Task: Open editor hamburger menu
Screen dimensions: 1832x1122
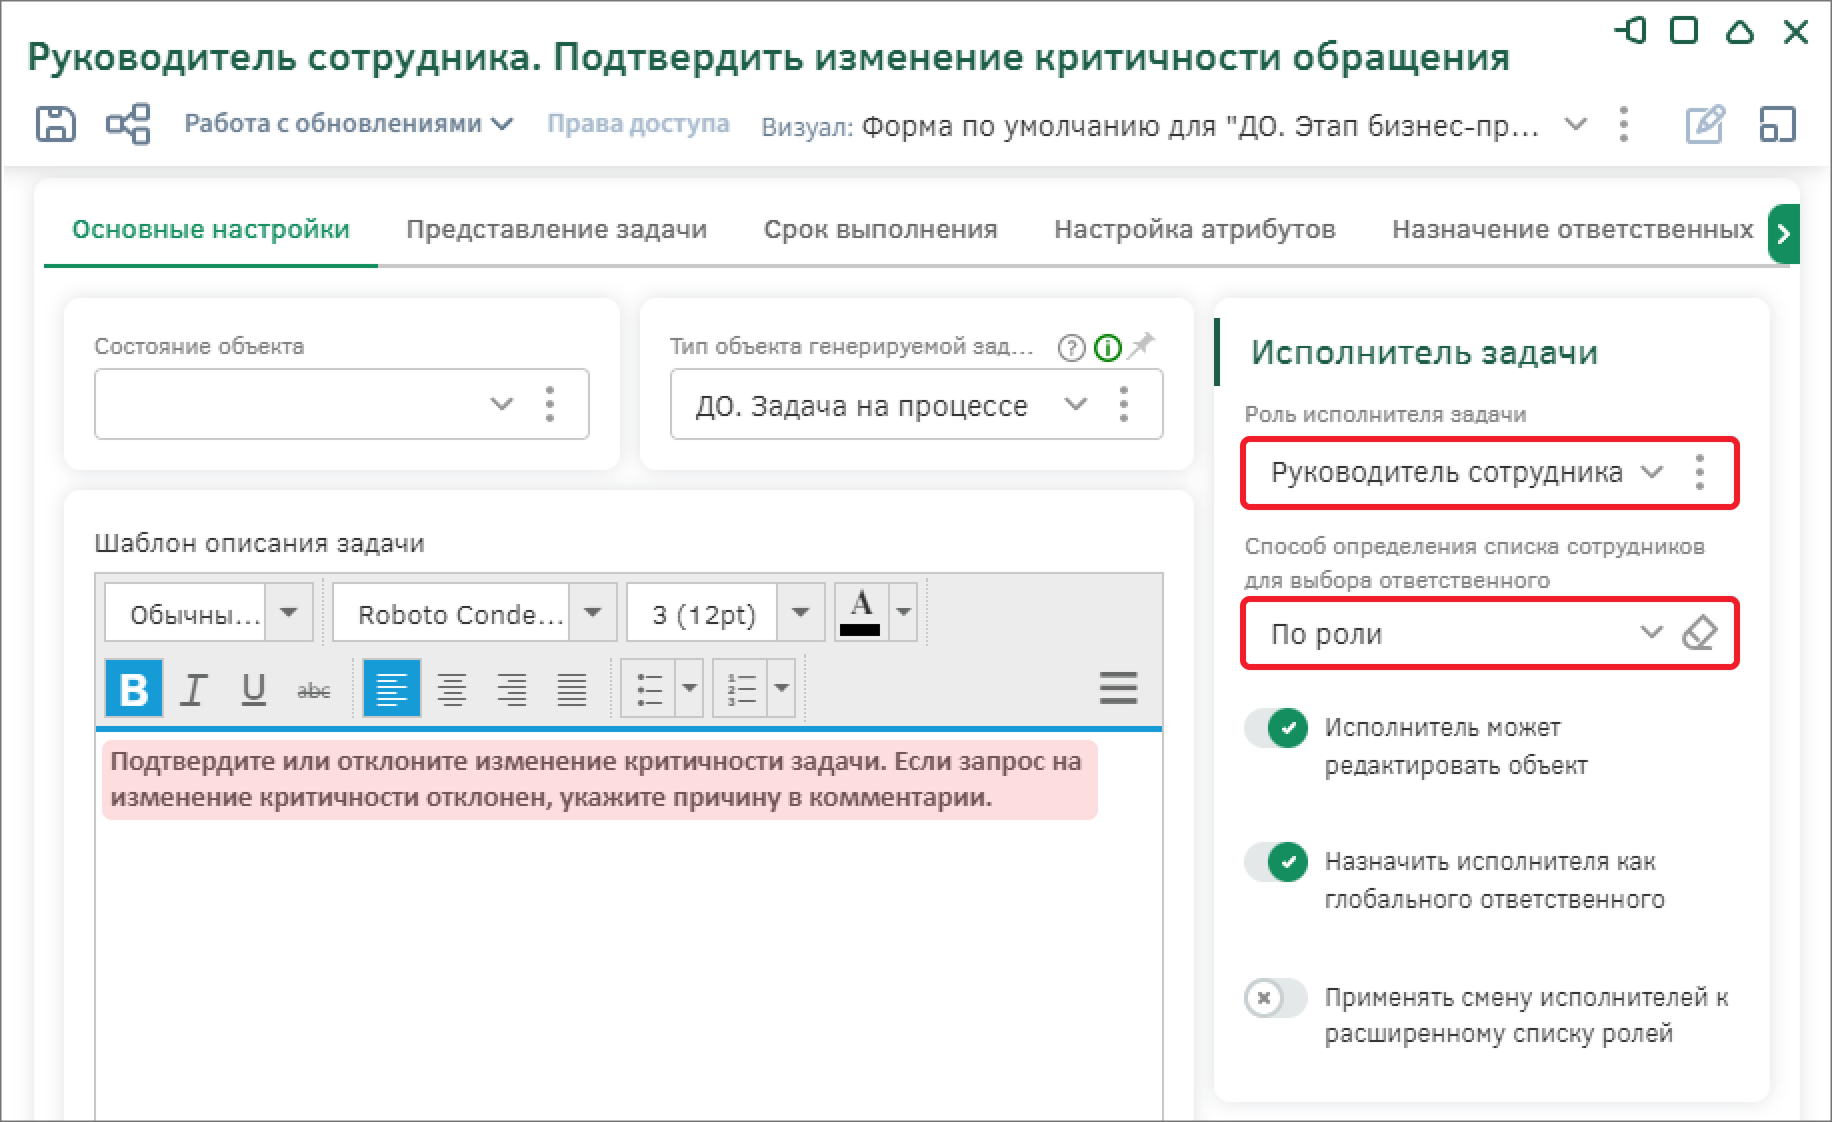Action: coord(1118,687)
